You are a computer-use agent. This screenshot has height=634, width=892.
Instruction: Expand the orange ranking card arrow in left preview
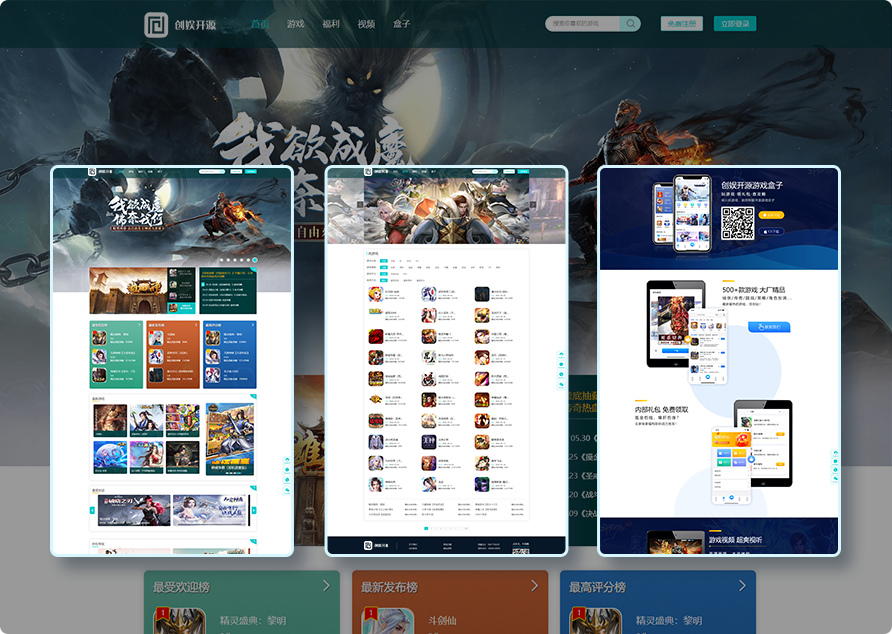click(196, 325)
